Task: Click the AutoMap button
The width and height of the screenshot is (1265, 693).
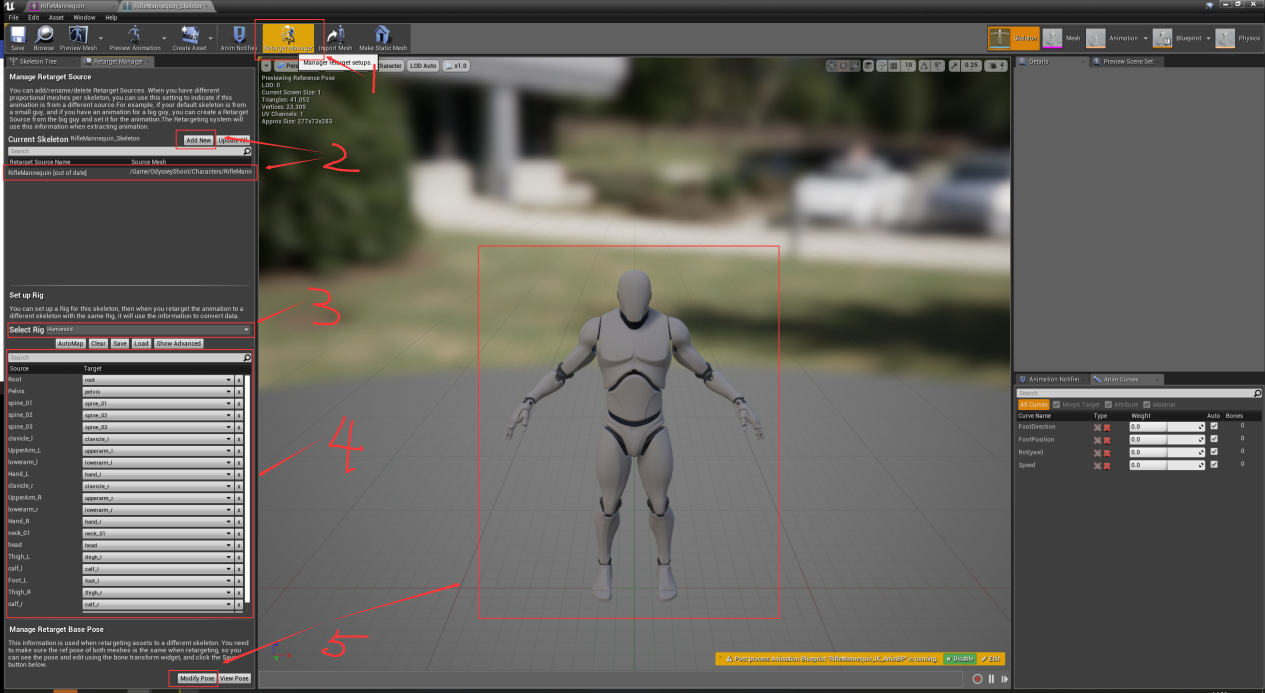Action: (x=70, y=343)
